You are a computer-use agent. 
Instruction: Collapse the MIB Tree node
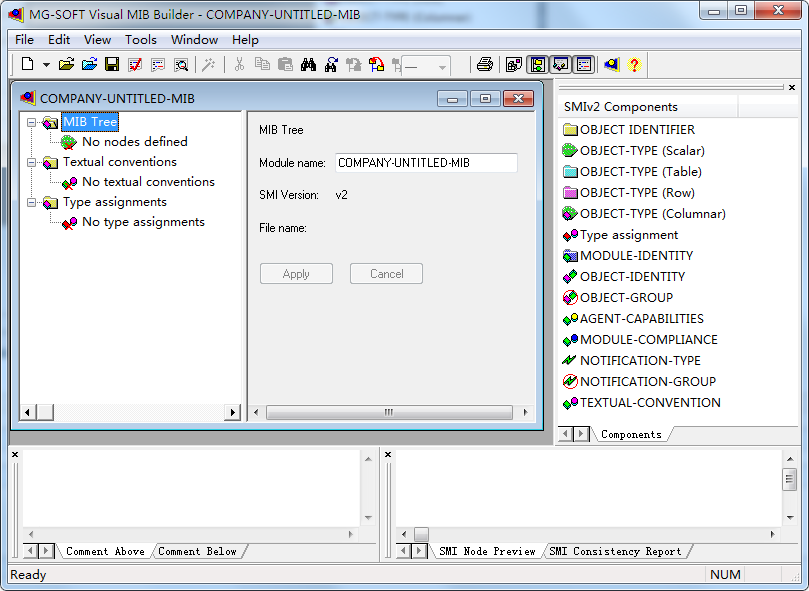[30, 123]
